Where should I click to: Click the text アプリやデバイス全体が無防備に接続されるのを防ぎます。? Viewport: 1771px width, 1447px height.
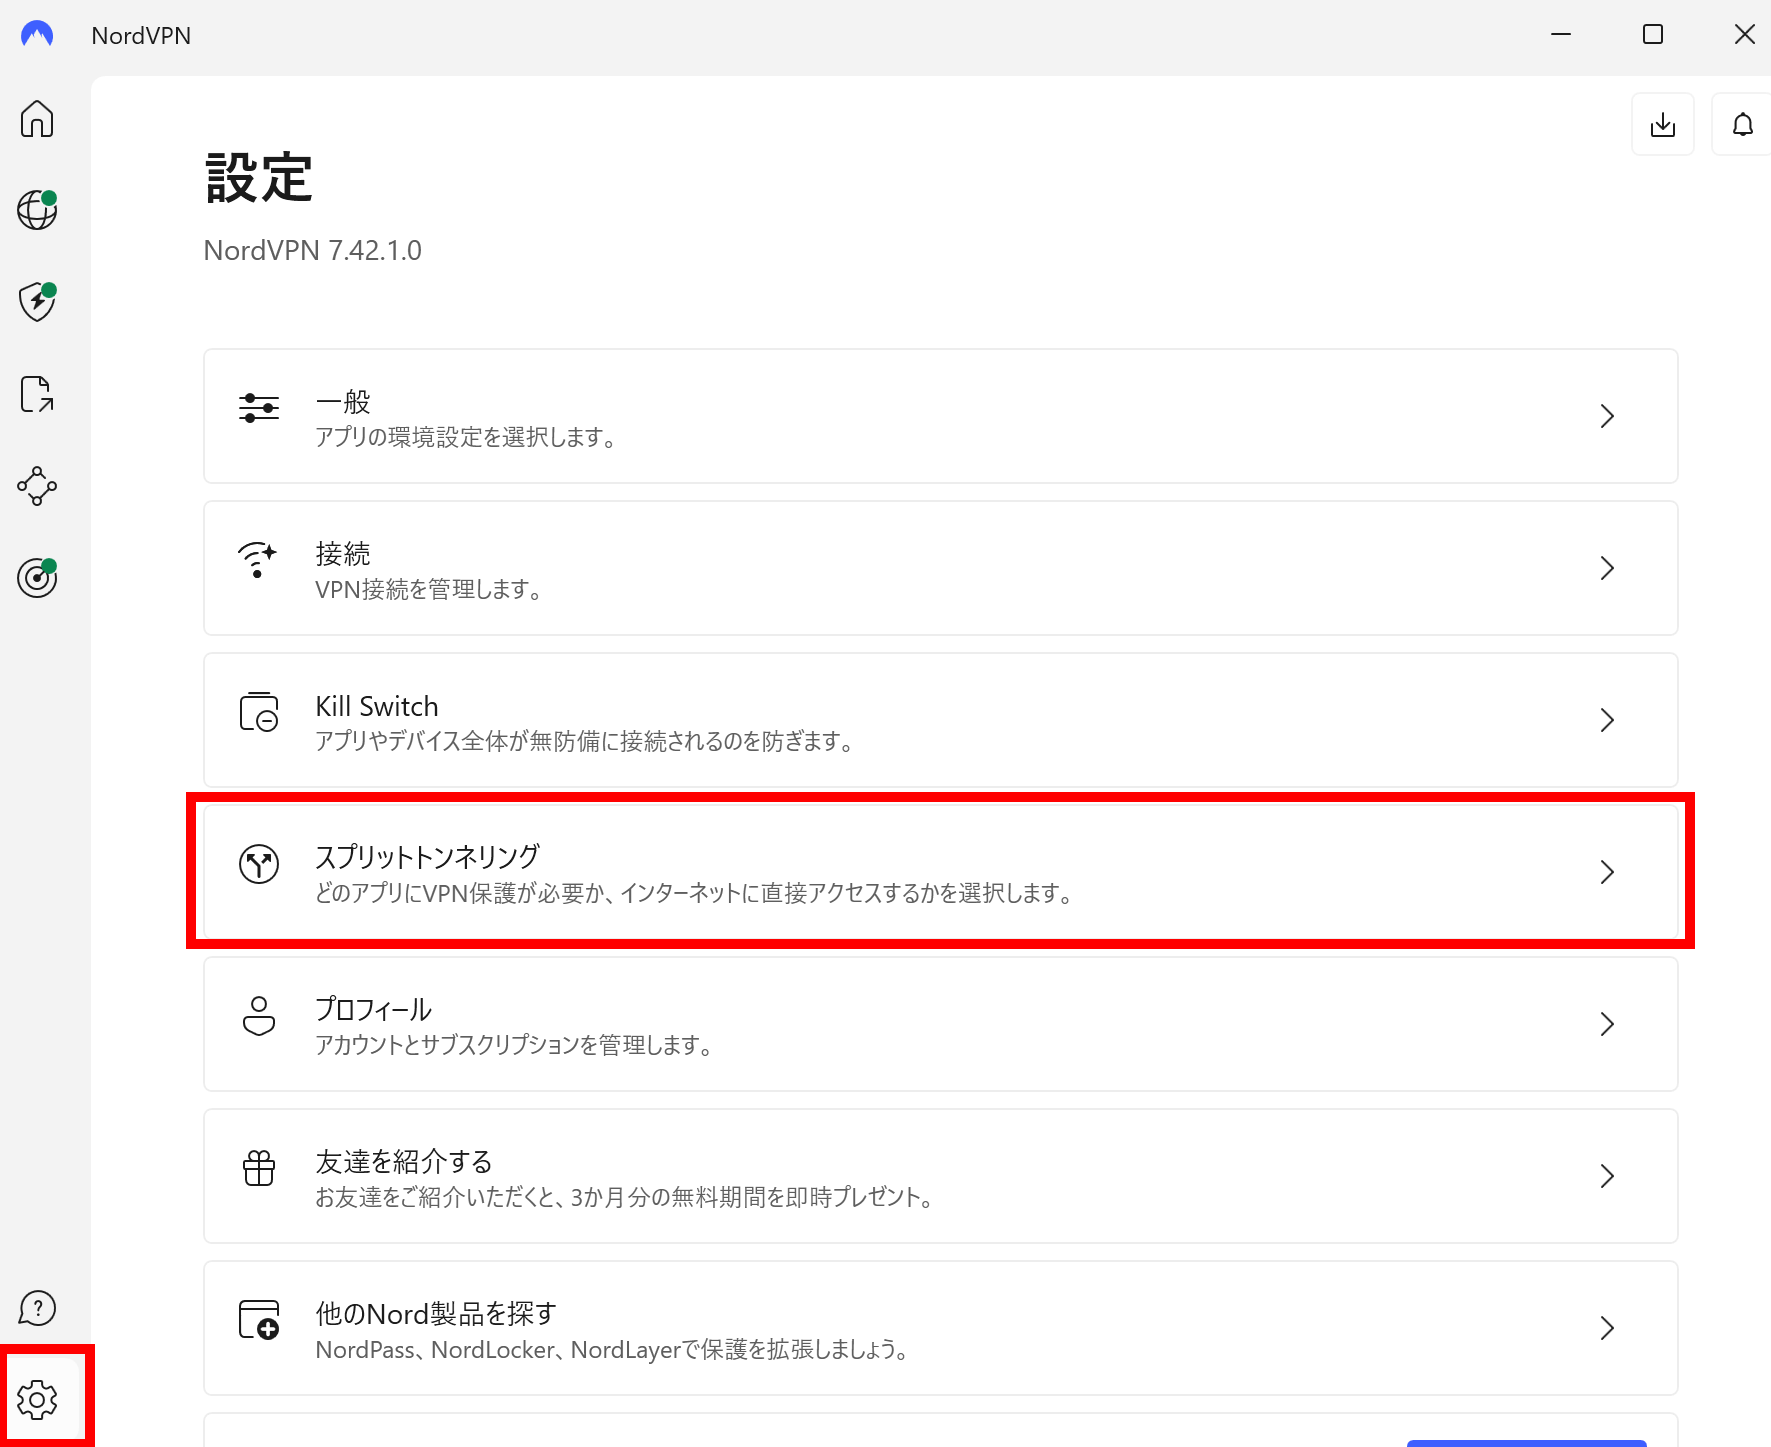(586, 742)
